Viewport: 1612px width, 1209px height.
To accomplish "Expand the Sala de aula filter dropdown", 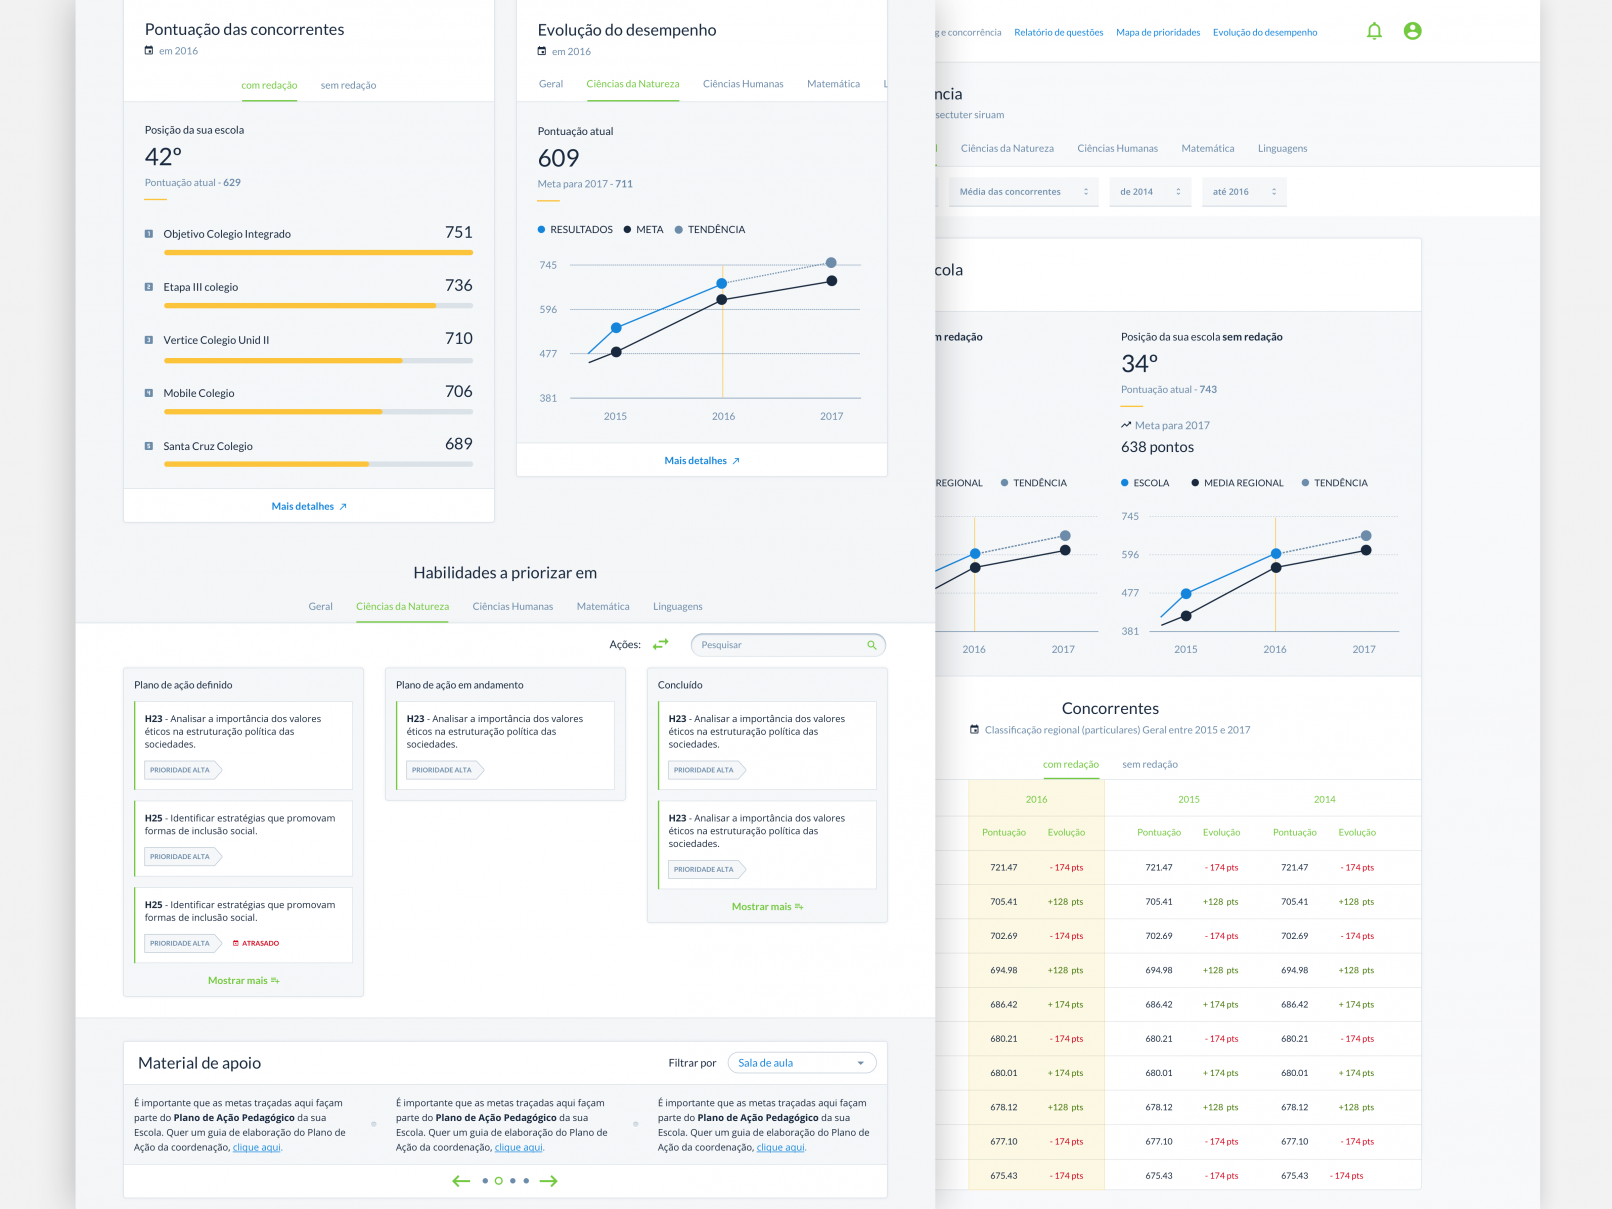I will tap(801, 1063).
